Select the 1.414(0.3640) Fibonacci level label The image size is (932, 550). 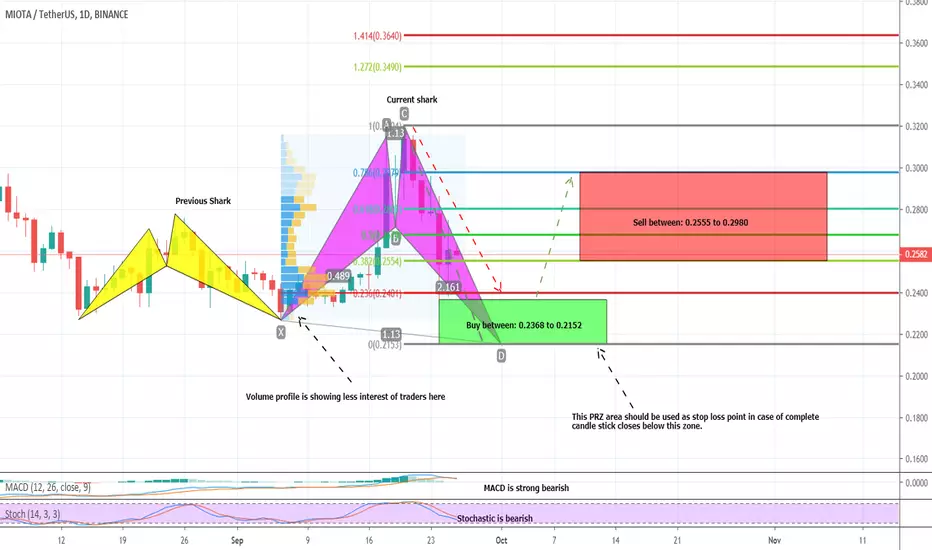coord(377,36)
